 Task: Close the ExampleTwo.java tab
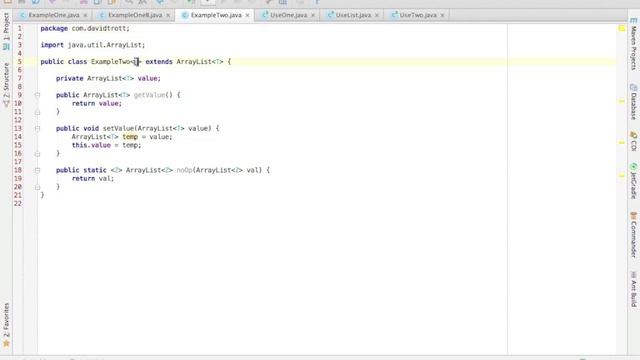[x=247, y=15]
